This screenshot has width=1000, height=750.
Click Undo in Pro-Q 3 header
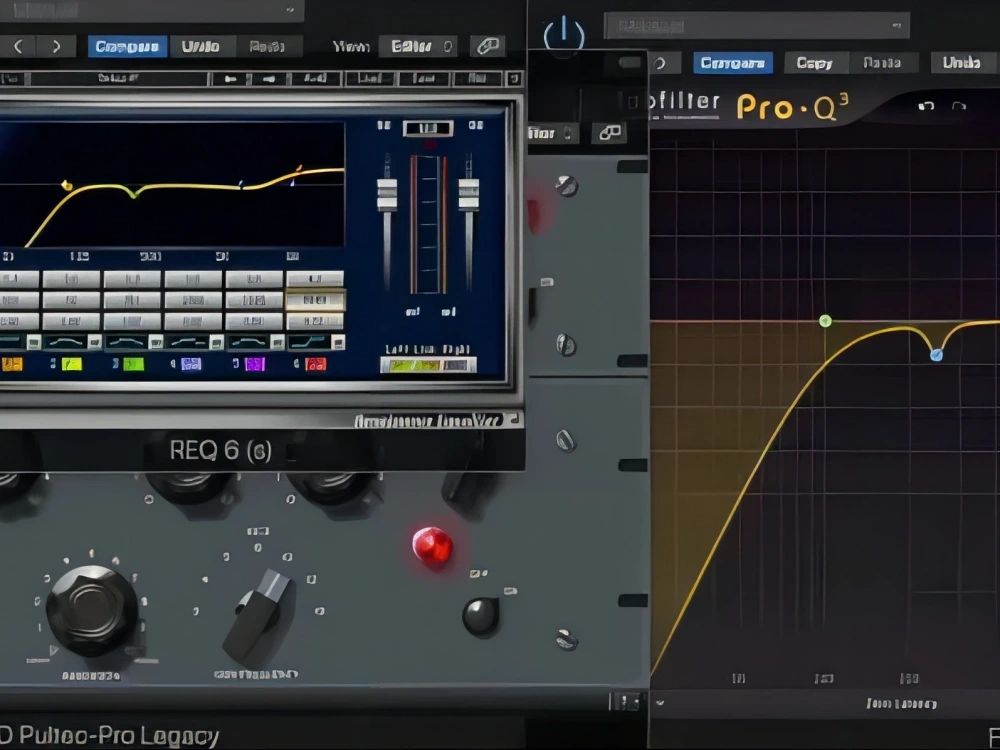click(x=962, y=62)
